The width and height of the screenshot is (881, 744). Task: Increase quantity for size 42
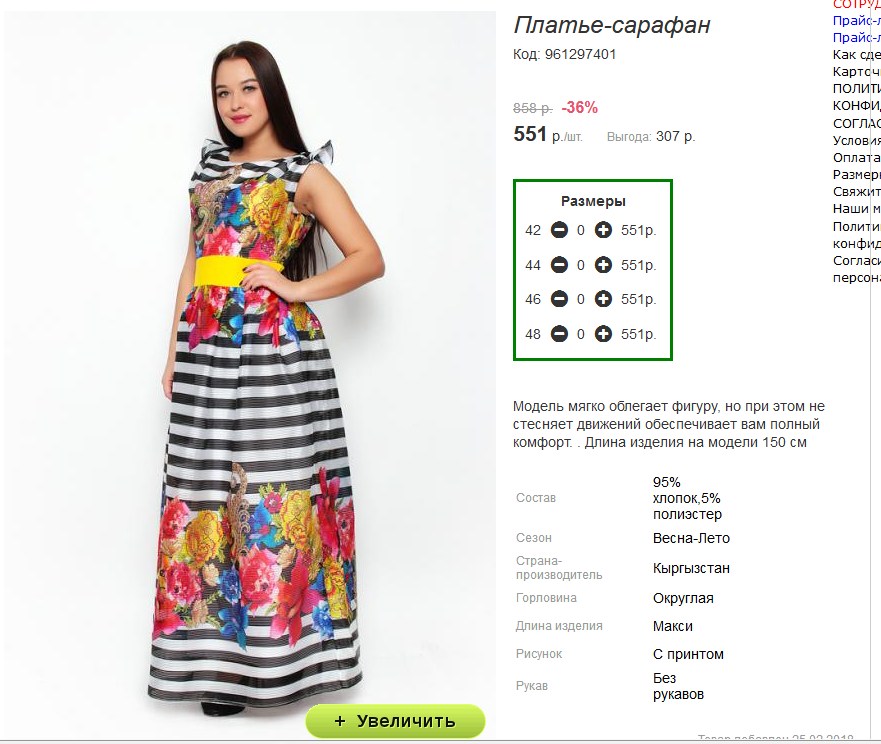pyautogui.click(x=603, y=230)
